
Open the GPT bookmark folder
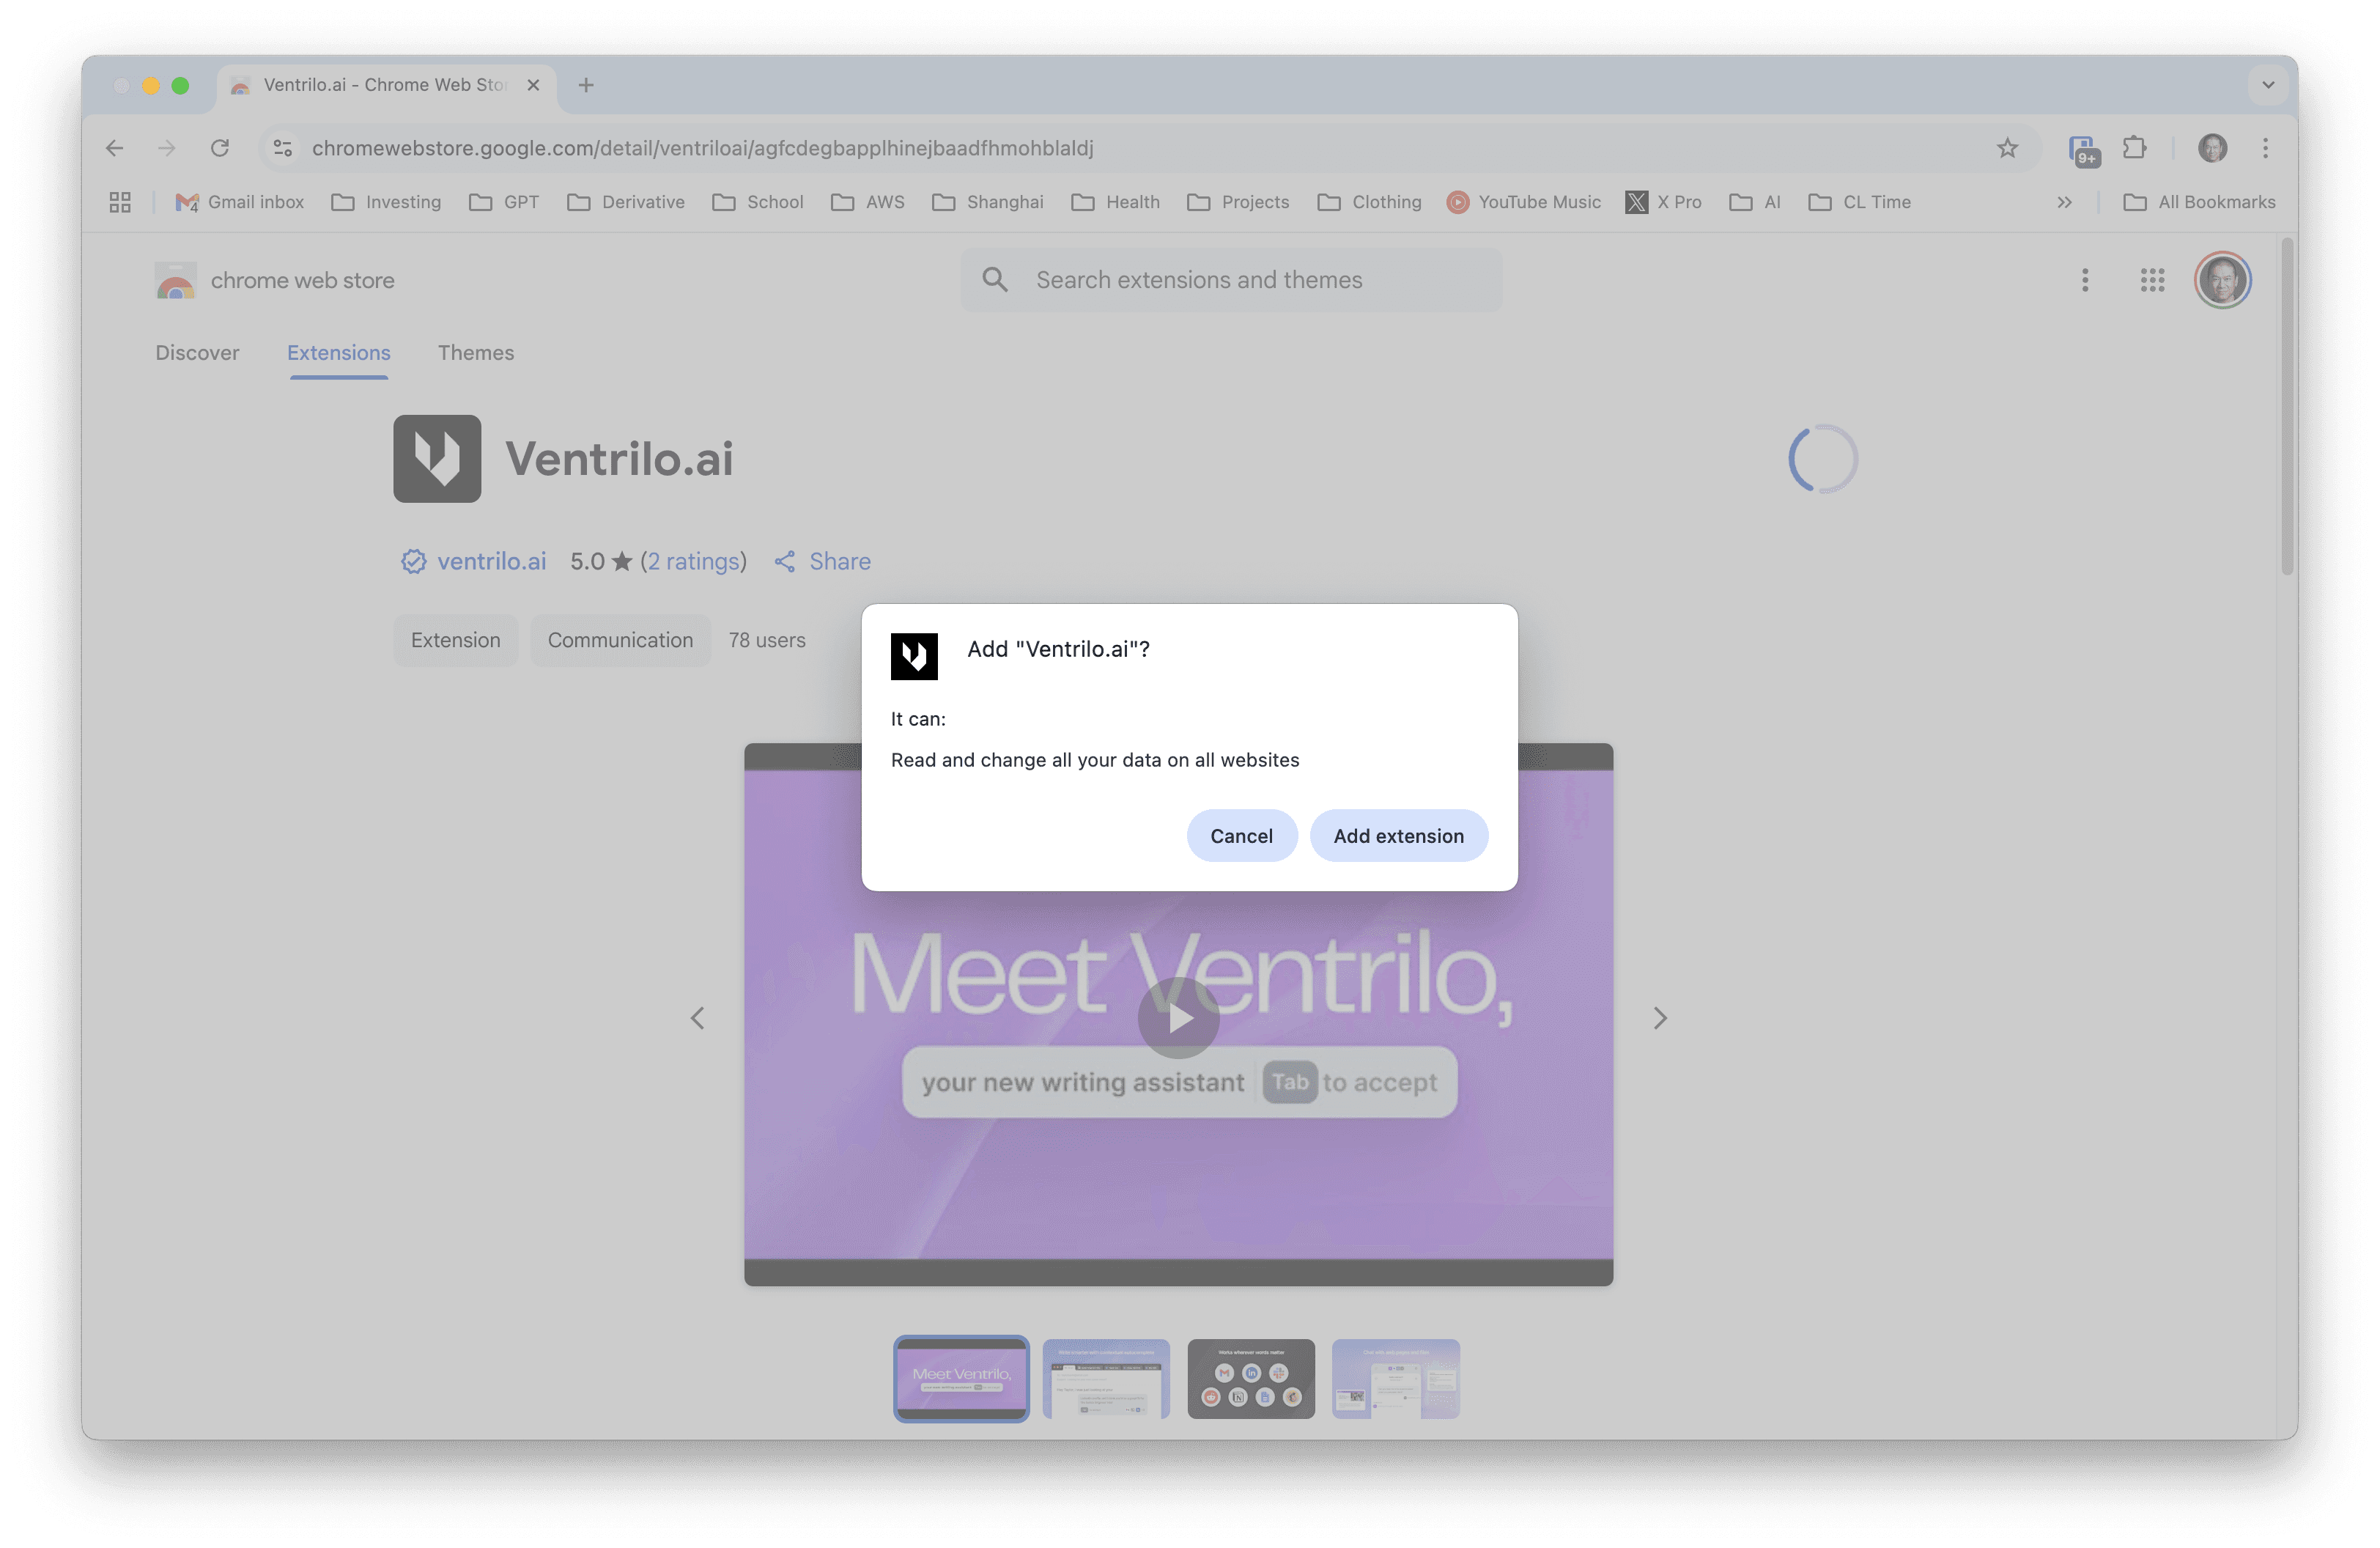[x=504, y=202]
